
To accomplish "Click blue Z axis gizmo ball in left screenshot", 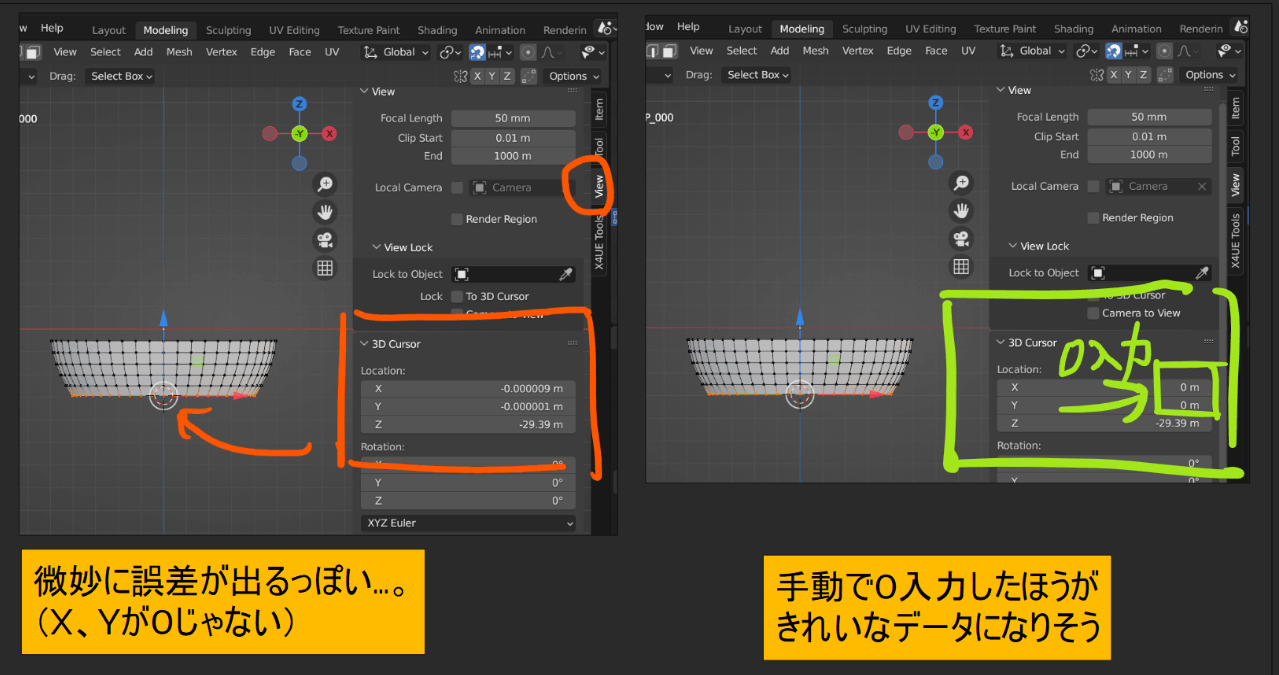I will click(299, 104).
